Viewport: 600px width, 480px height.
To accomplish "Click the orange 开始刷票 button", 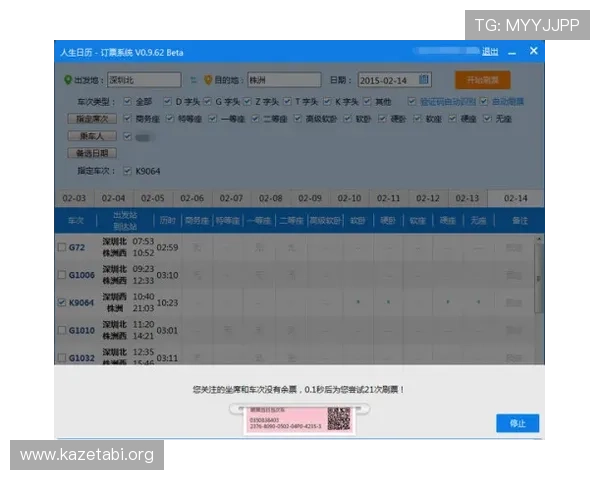I will [x=483, y=80].
